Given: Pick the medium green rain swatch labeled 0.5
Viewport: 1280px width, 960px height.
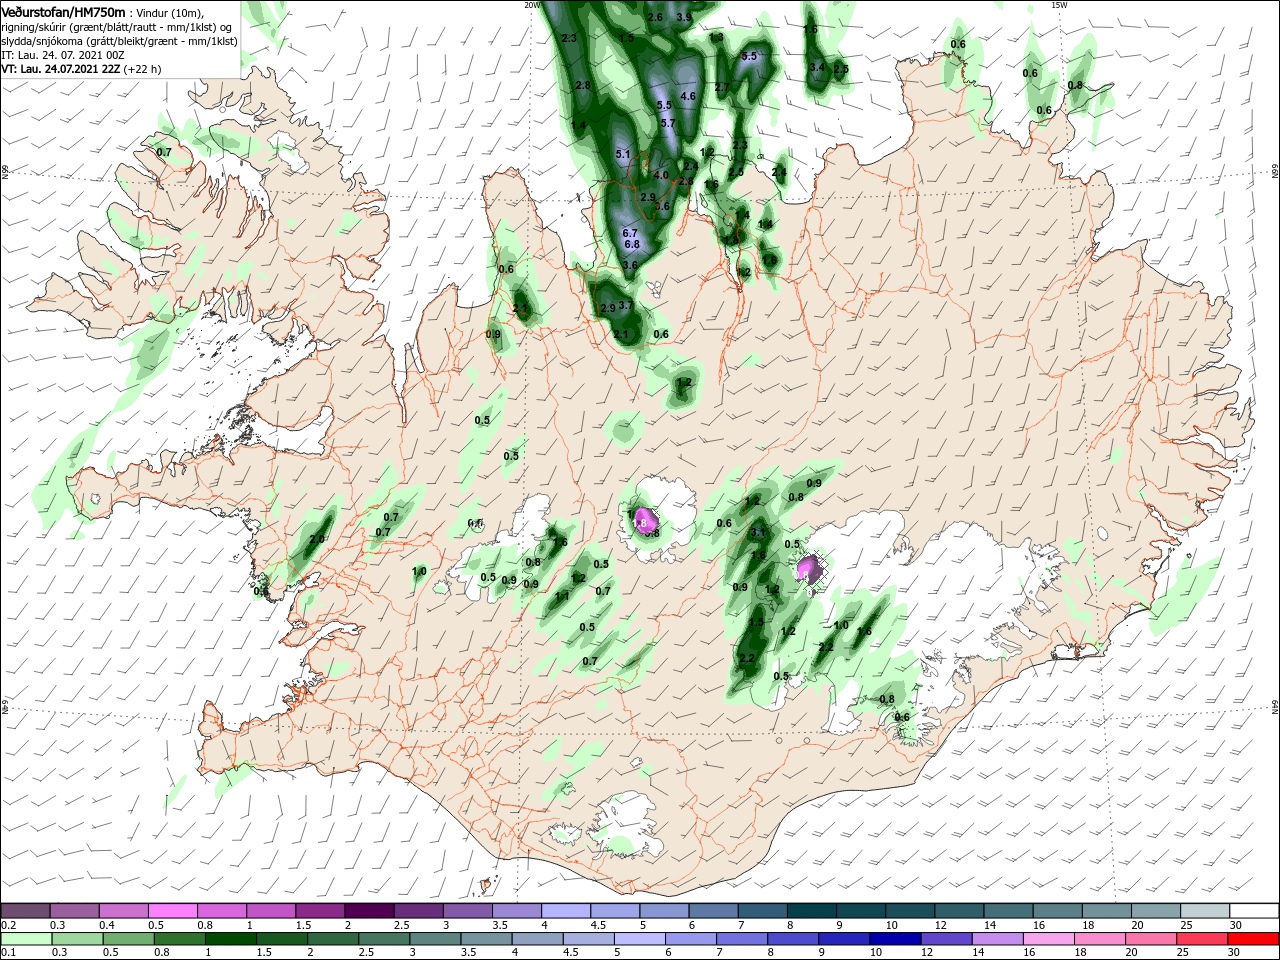Looking at the screenshot, I should click(x=128, y=939).
